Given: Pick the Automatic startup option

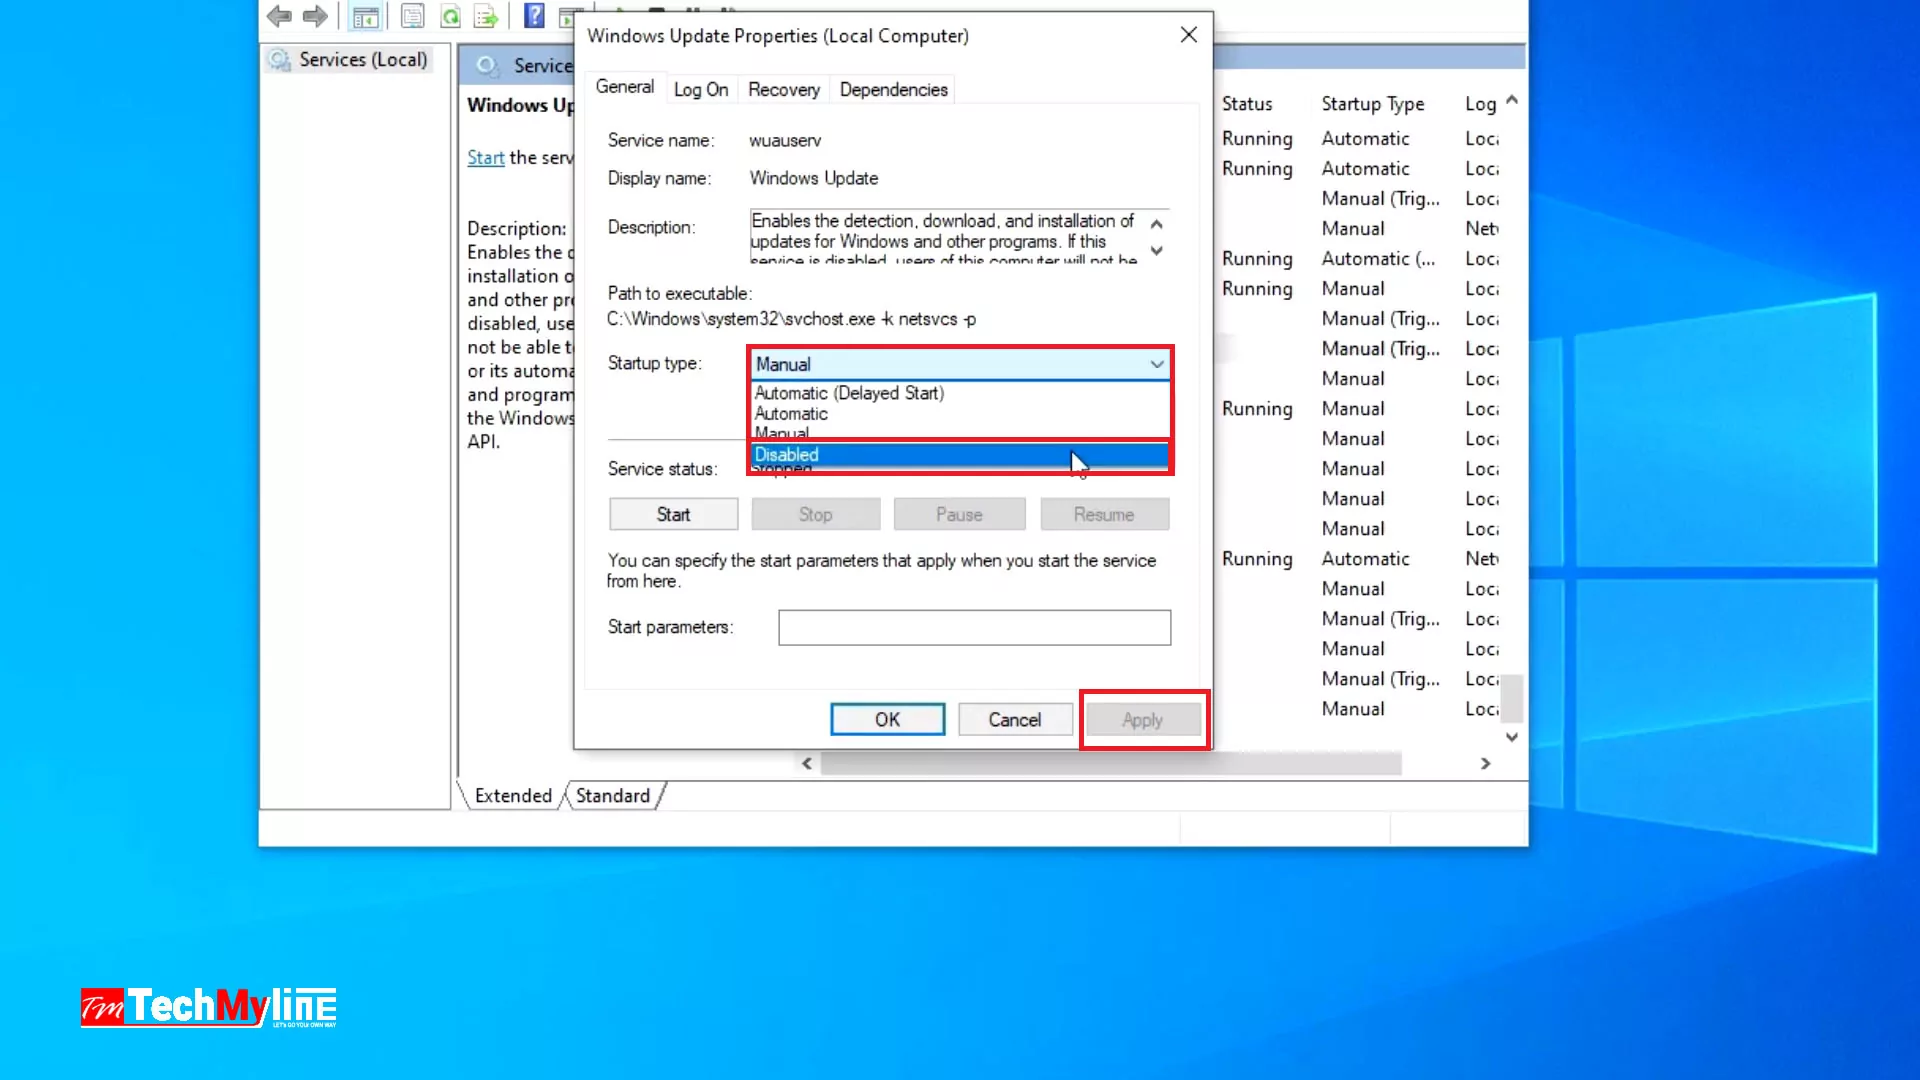Looking at the screenshot, I should (x=791, y=414).
